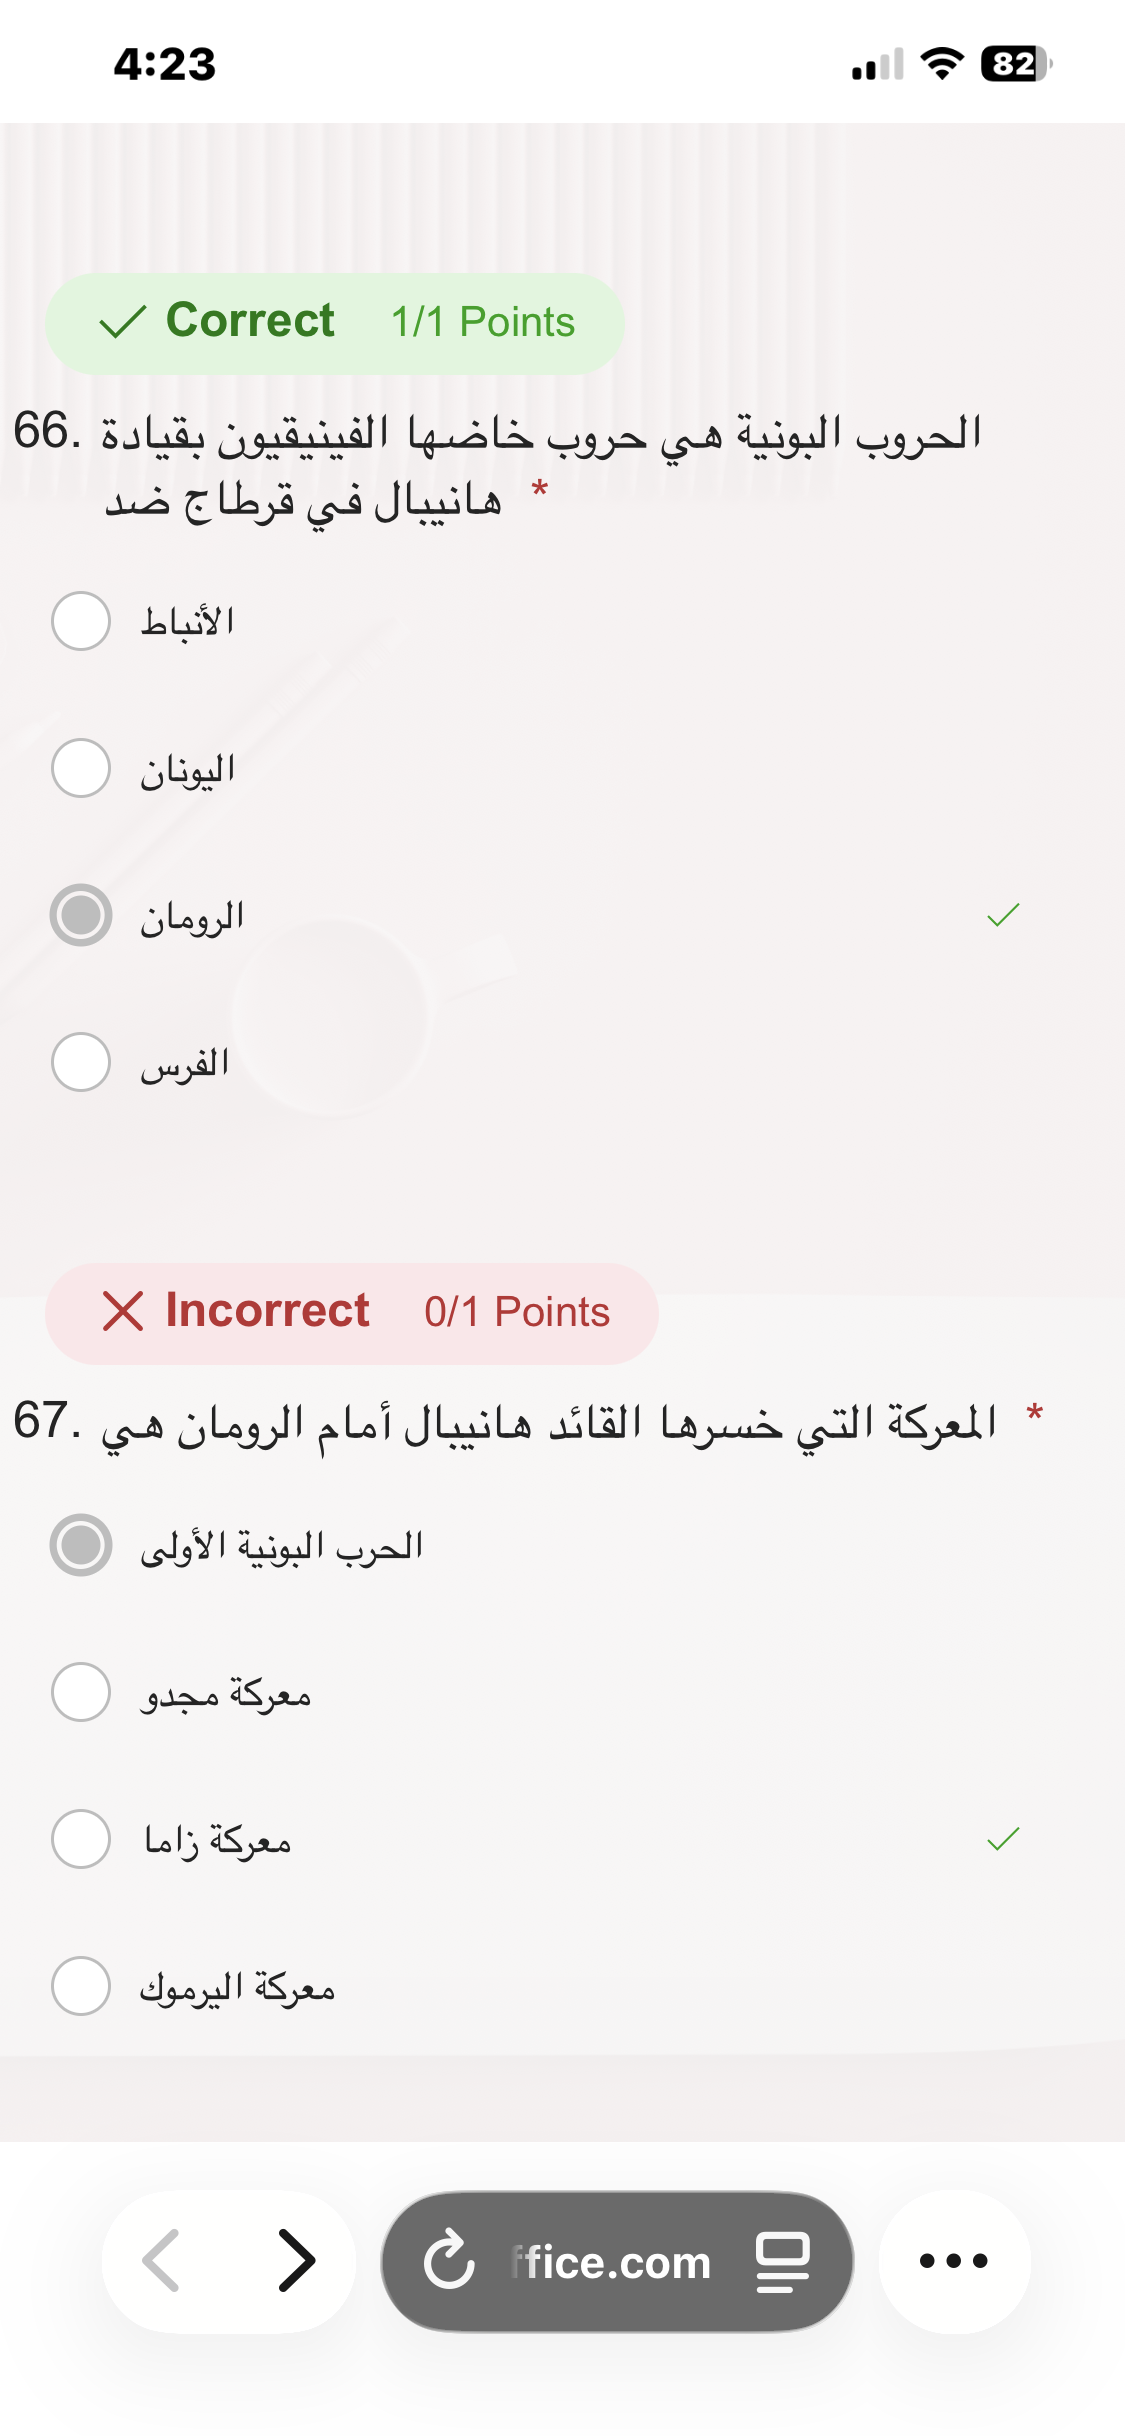The width and height of the screenshot is (1125, 2436).
Task: Choose the معركة مجدو answer
Action: [81, 1692]
